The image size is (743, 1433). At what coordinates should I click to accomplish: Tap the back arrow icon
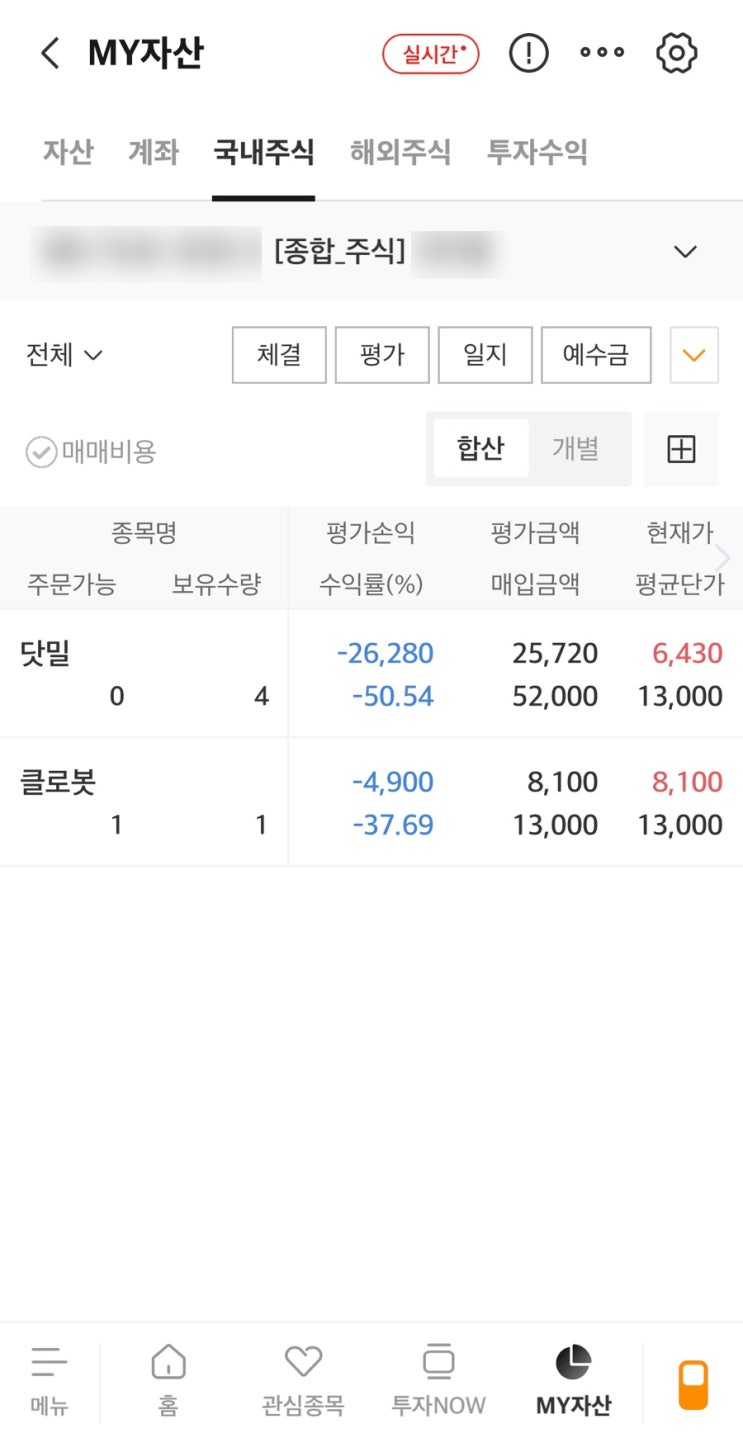[x=50, y=53]
